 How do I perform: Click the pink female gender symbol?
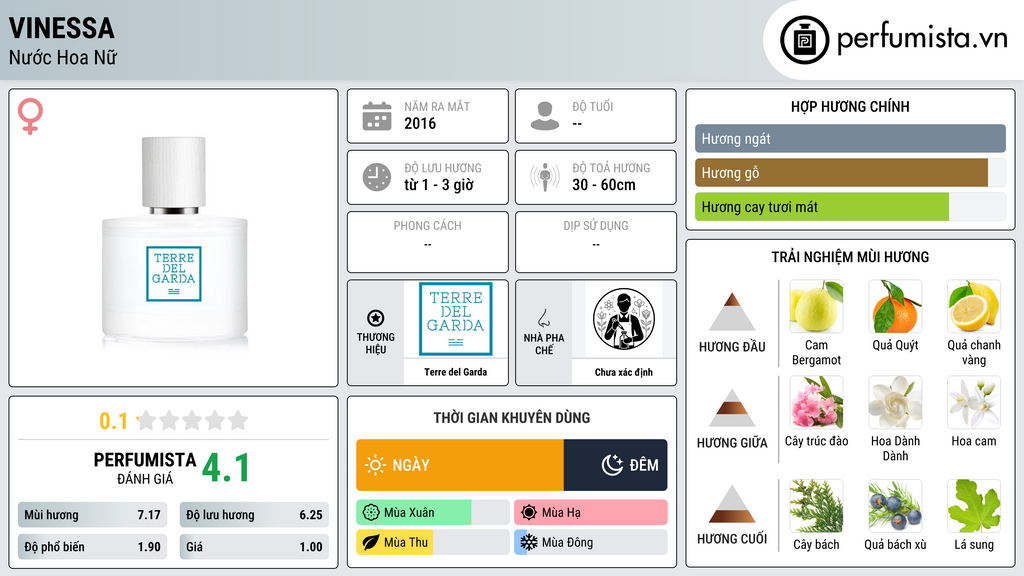30,116
